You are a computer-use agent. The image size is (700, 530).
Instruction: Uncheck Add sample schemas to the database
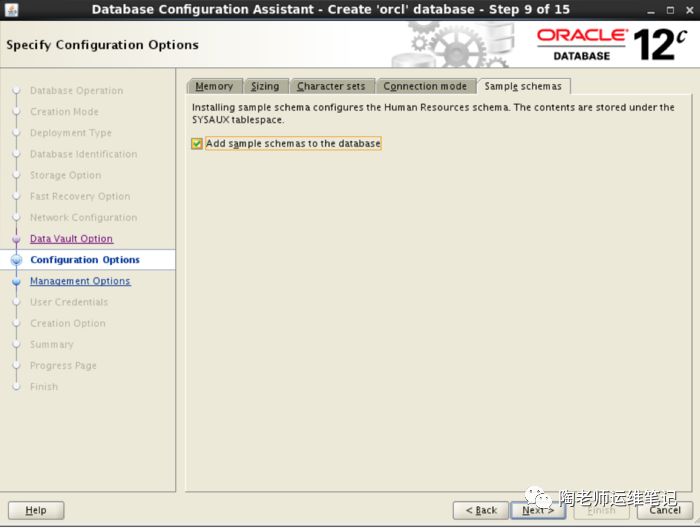click(197, 144)
